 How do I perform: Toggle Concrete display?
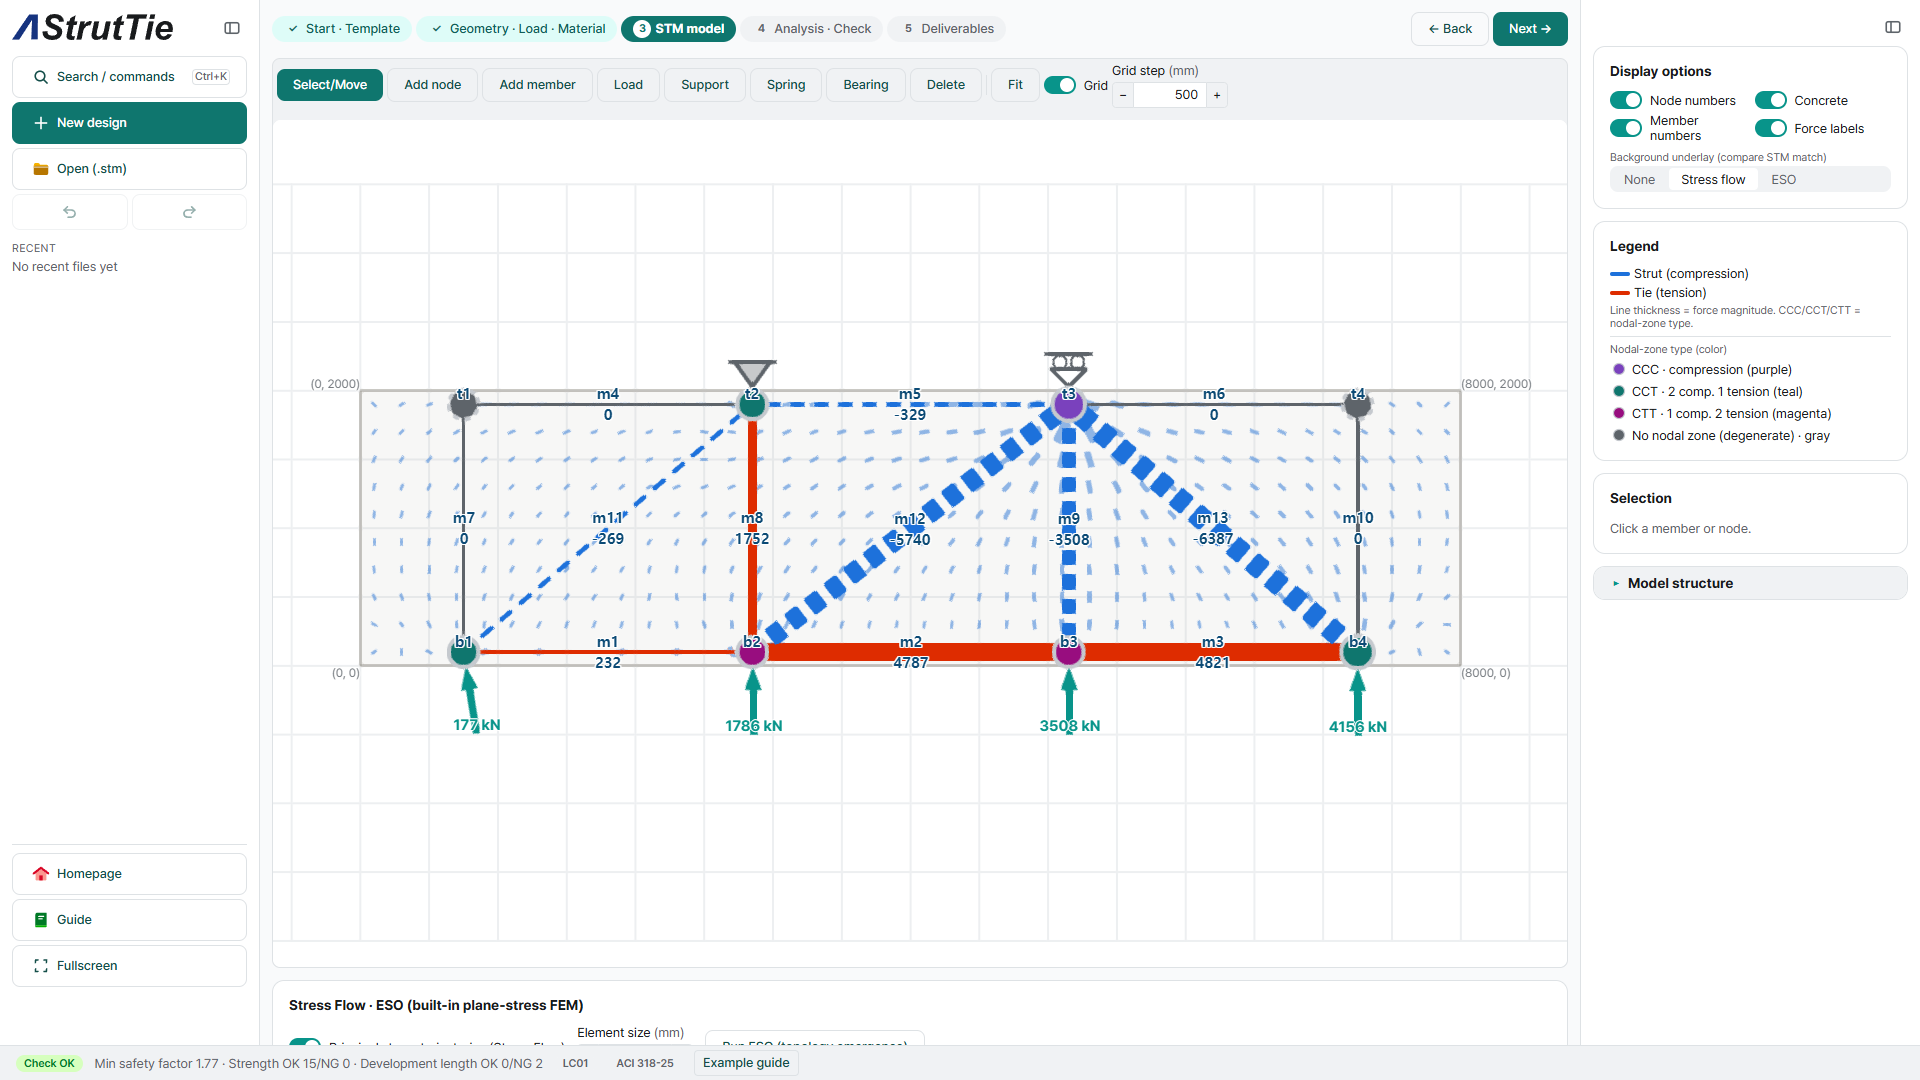pos(1771,100)
